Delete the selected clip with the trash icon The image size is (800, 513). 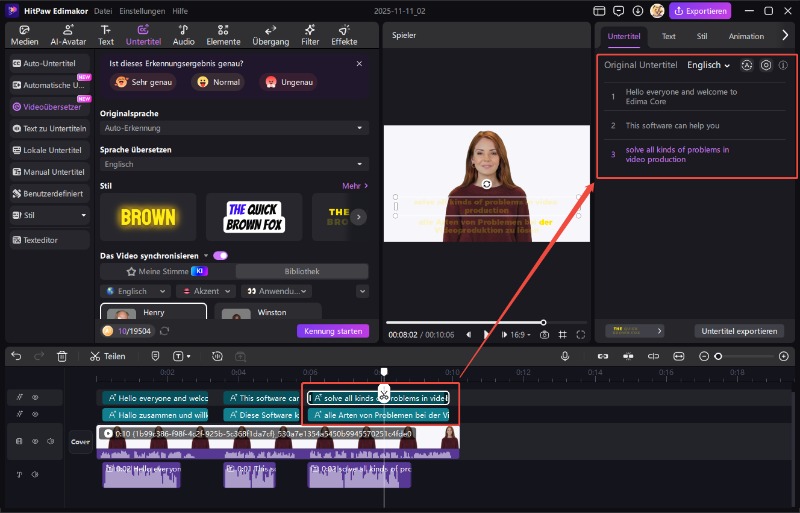point(62,356)
